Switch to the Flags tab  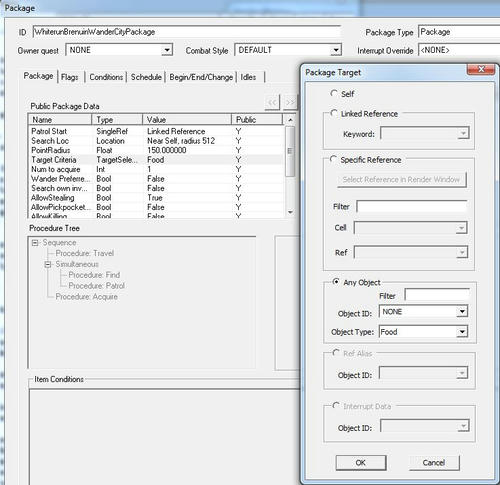70,77
